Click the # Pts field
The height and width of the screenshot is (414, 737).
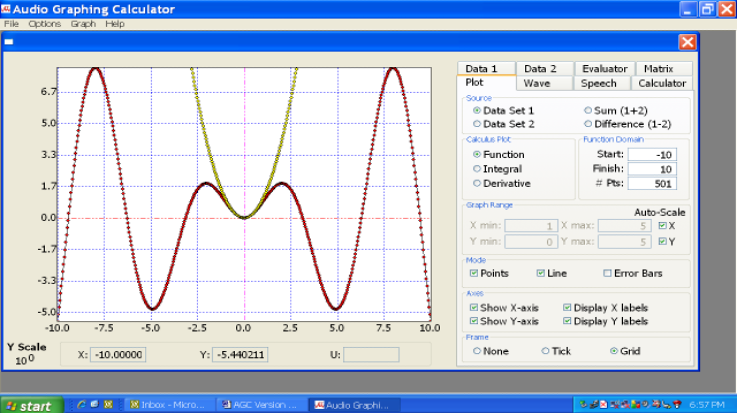652,184
